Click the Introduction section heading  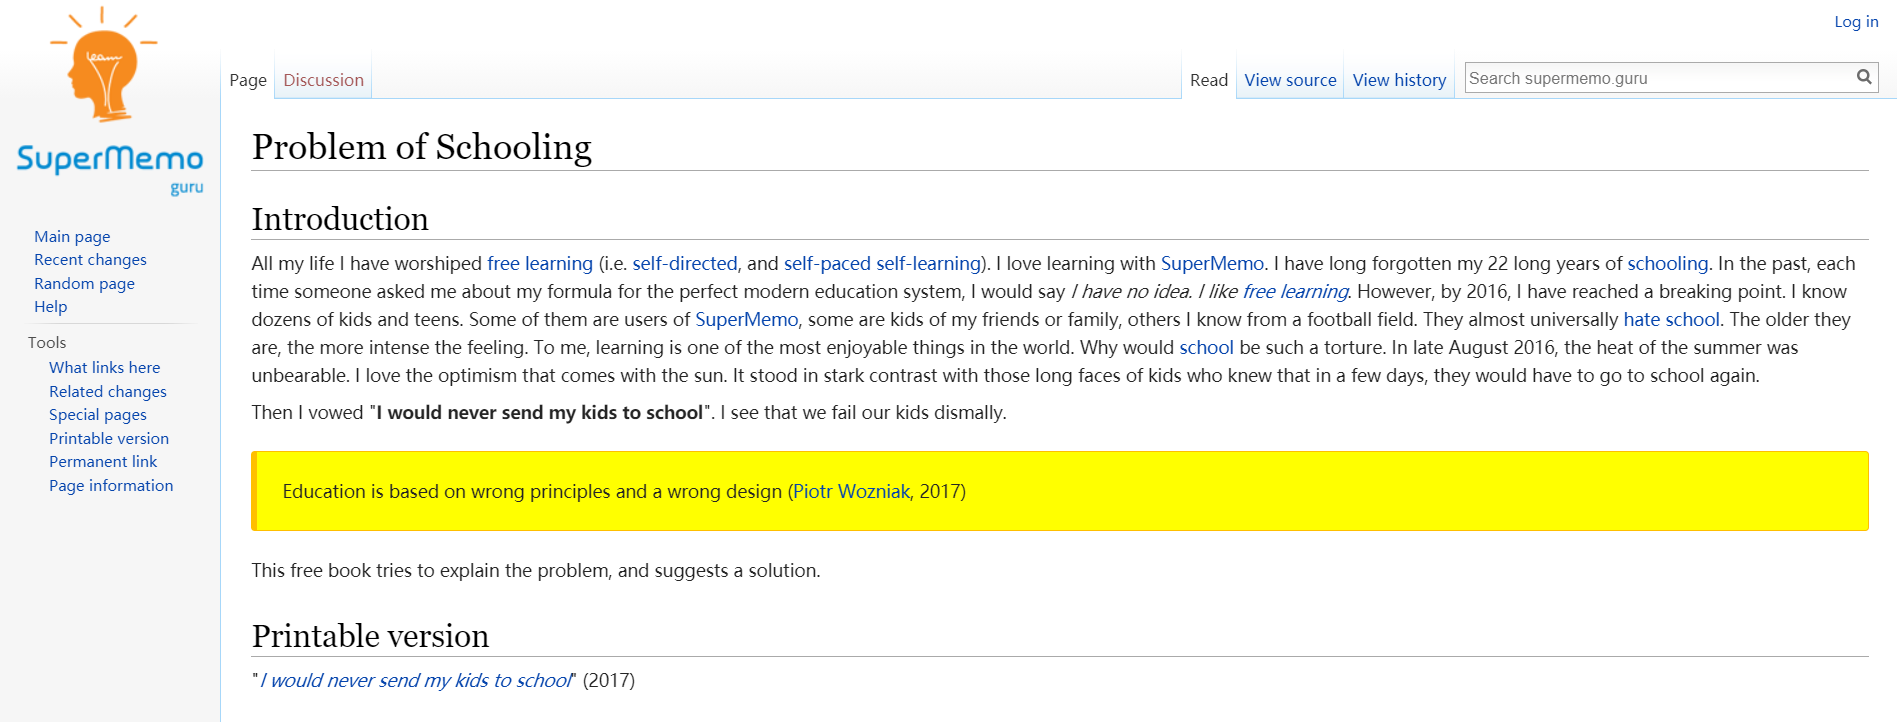coord(340,219)
